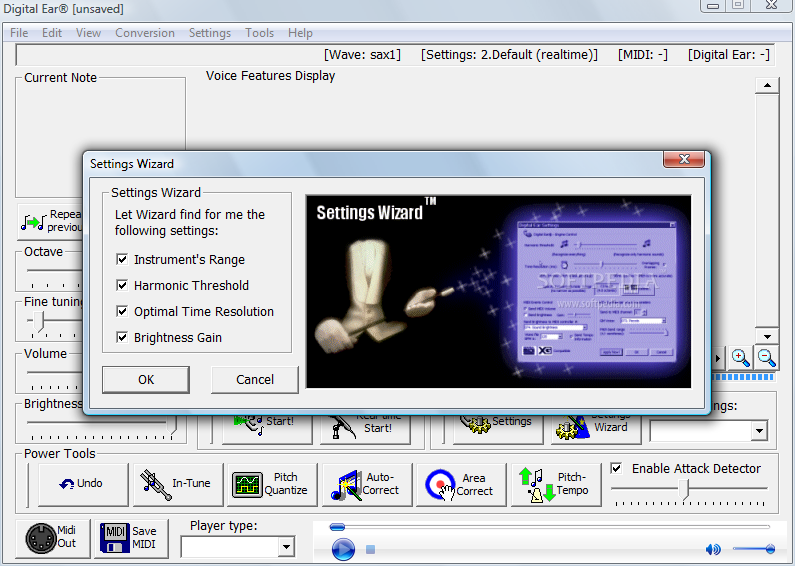Click the horizontal scroll right arrow
Screen dimensions: 795x566
[x=717, y=358]
